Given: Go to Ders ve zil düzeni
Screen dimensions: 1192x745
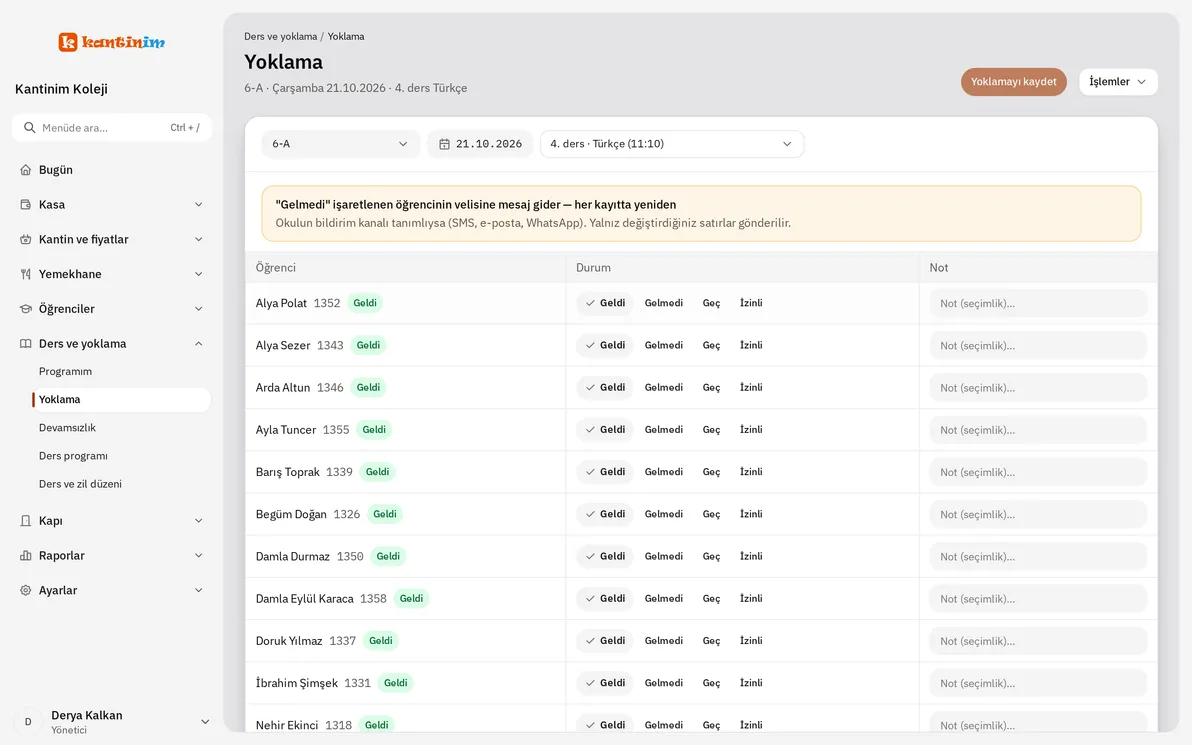Looking at the screenshot, I should pos(80,484).
